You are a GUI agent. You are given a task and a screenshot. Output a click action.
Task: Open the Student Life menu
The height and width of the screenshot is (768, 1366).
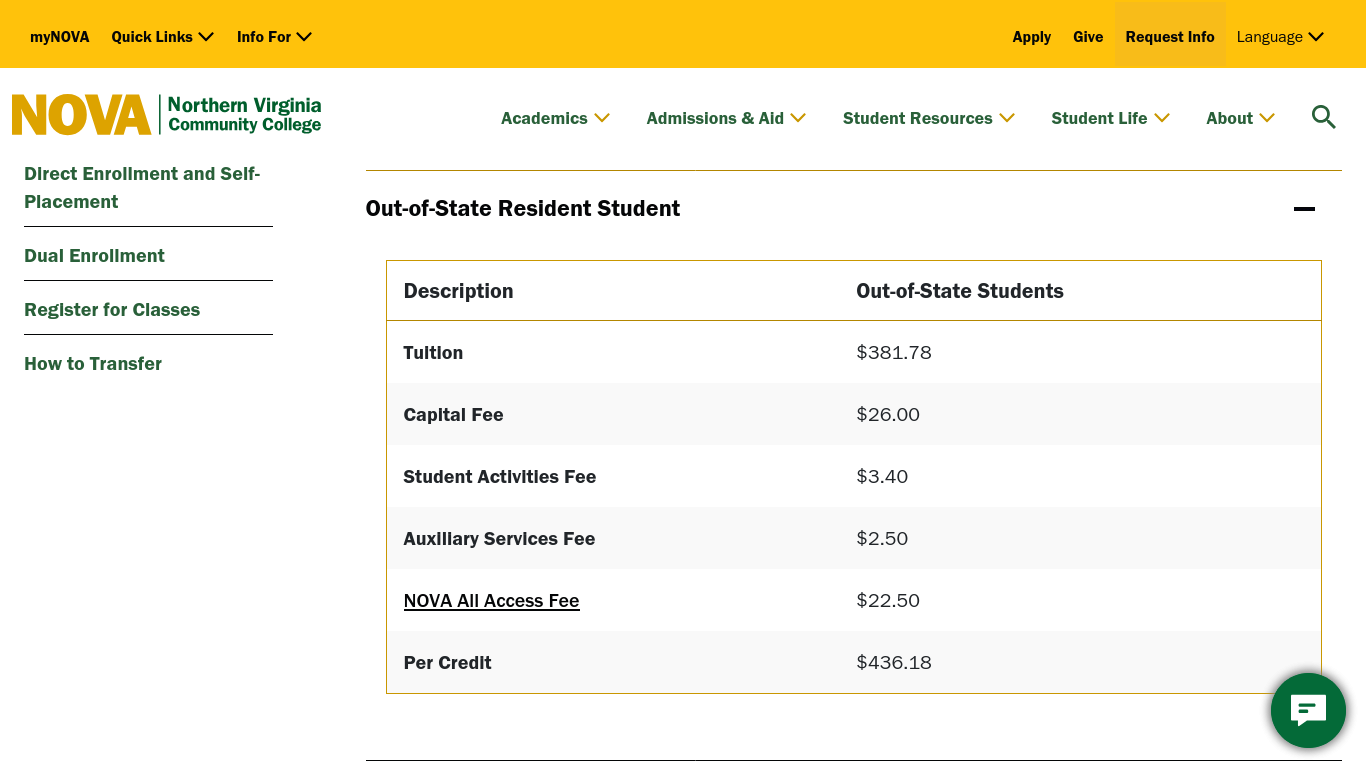[1110, 118]
